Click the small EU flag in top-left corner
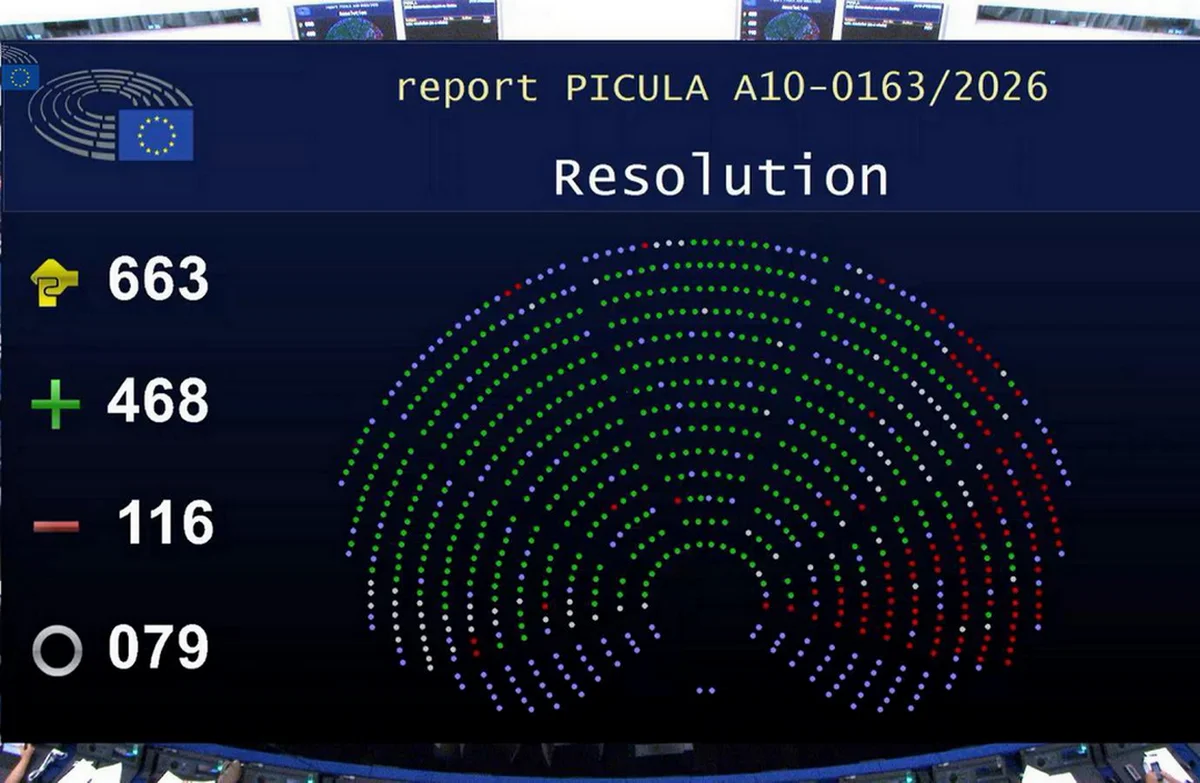This screenshot has height=783, width=1200. (x=19, y=78)
